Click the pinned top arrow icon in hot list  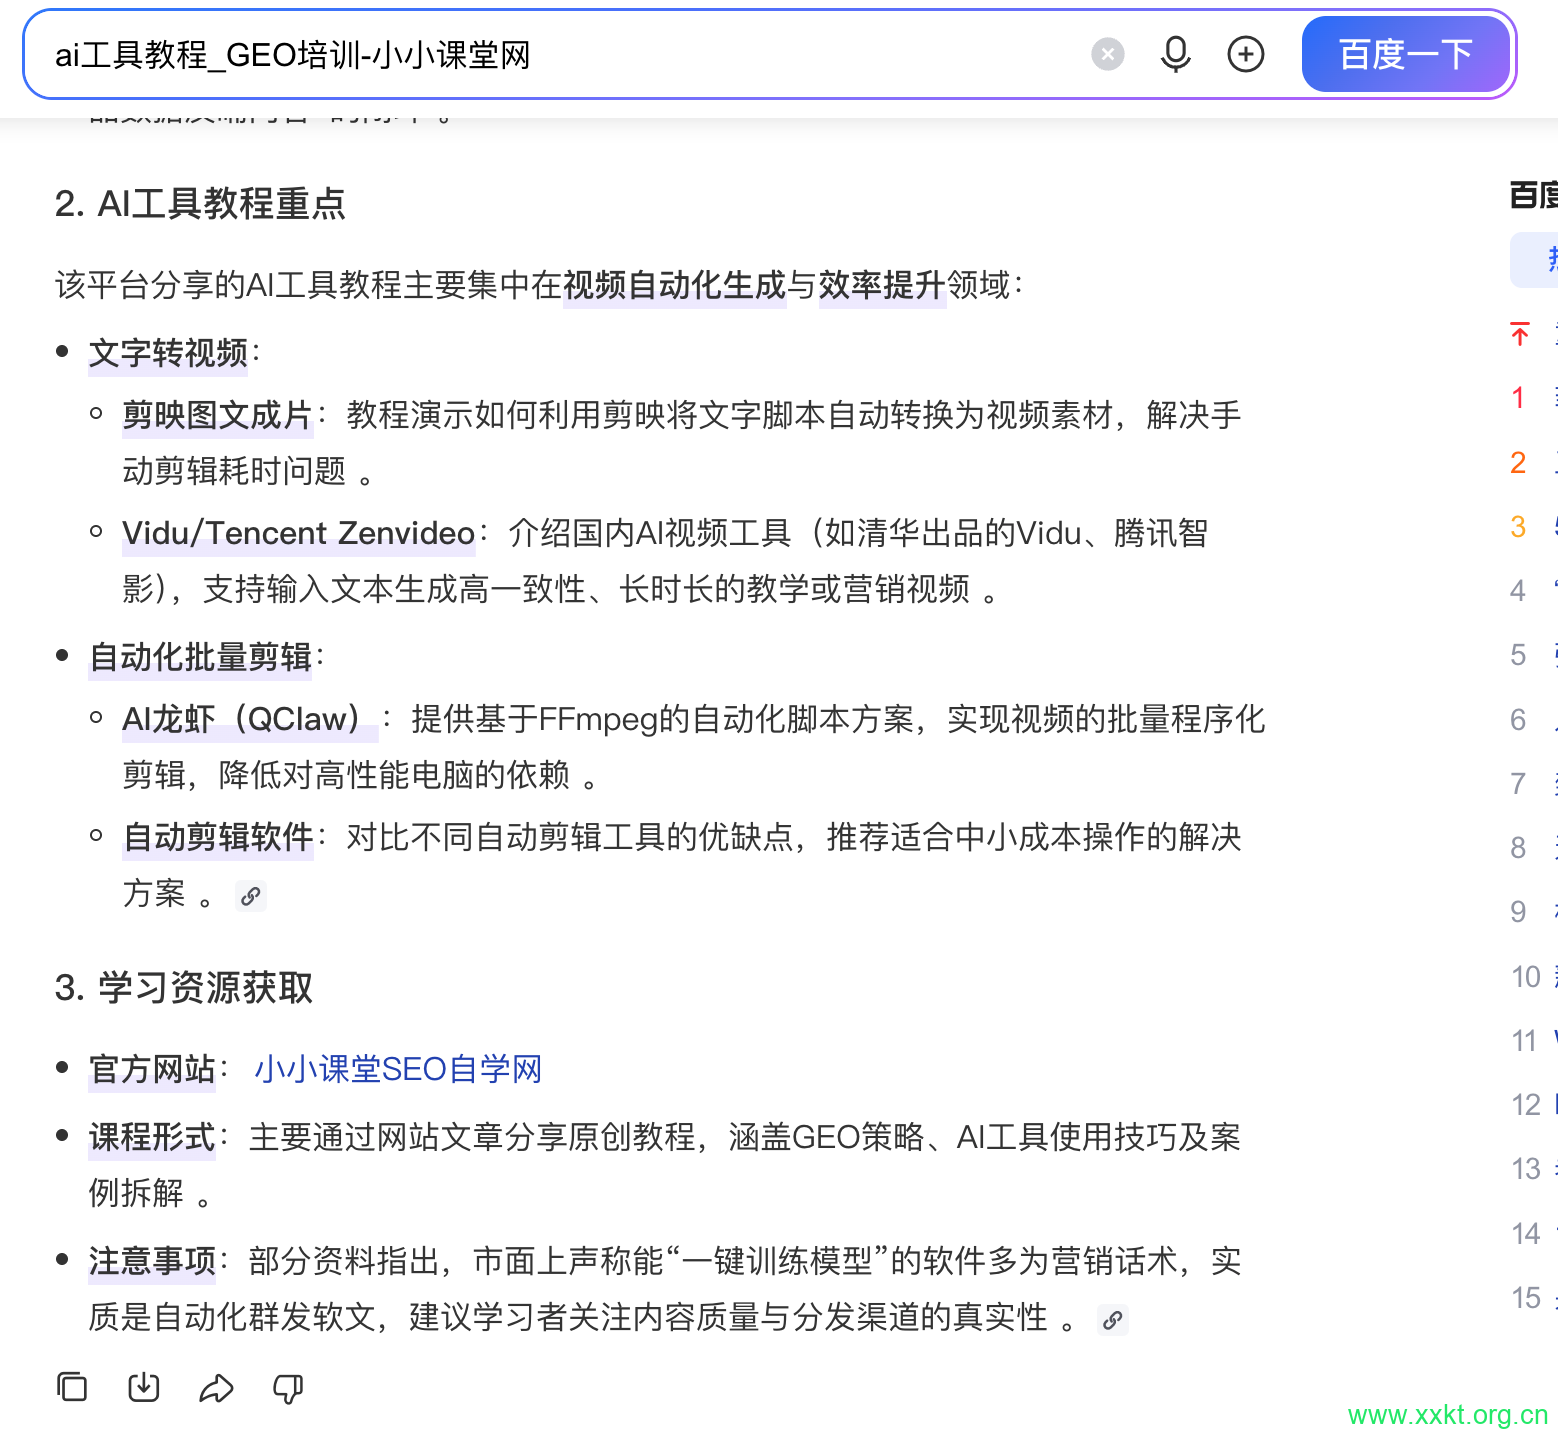click(1520, 333)
